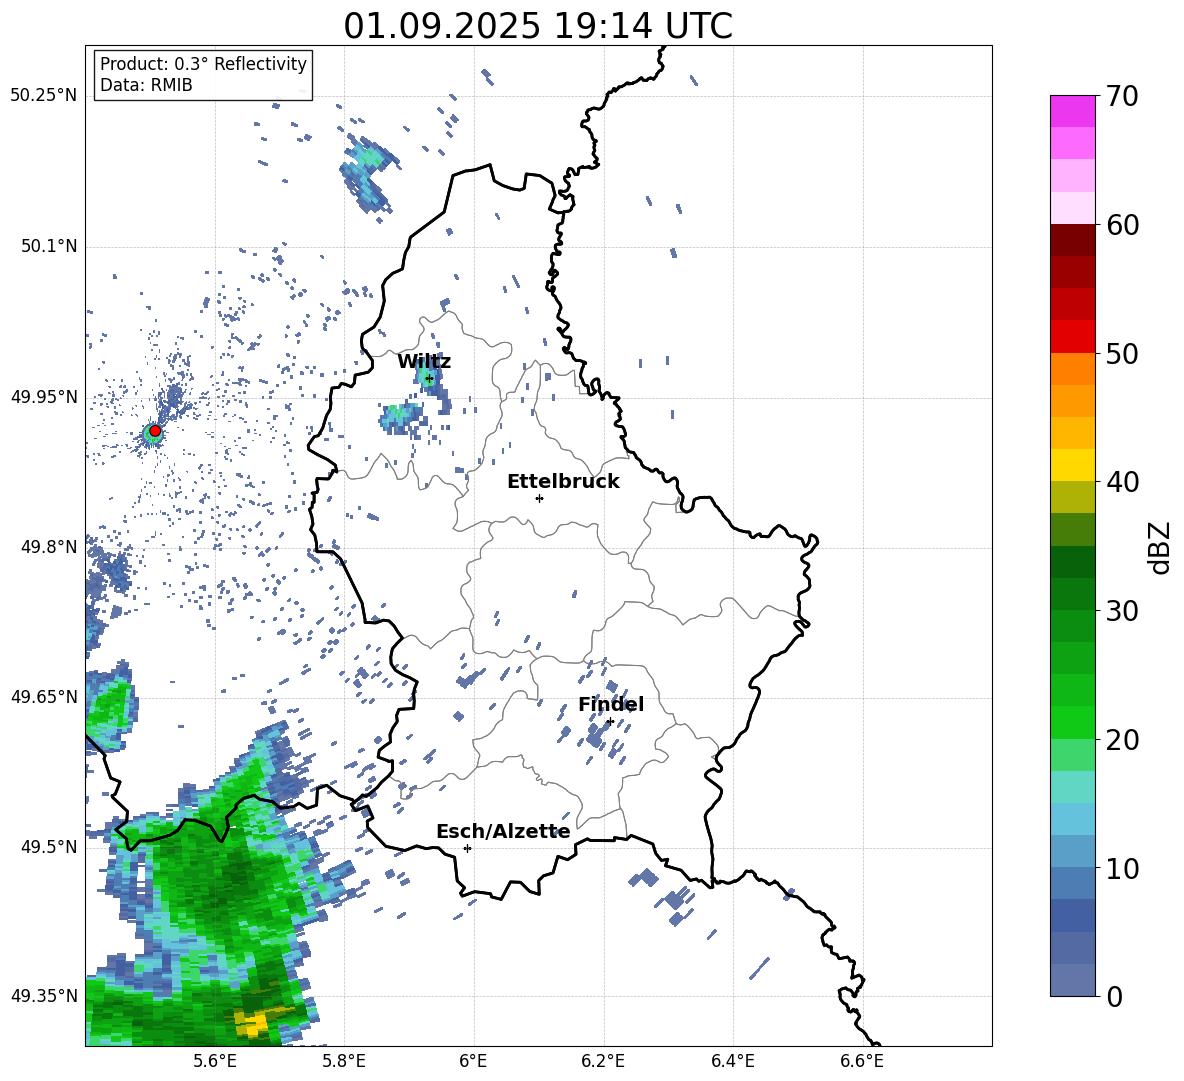Click the colorbar 10 tick label
This screenshot has height=1081, width=1184.
click(x=1122, y=868)
